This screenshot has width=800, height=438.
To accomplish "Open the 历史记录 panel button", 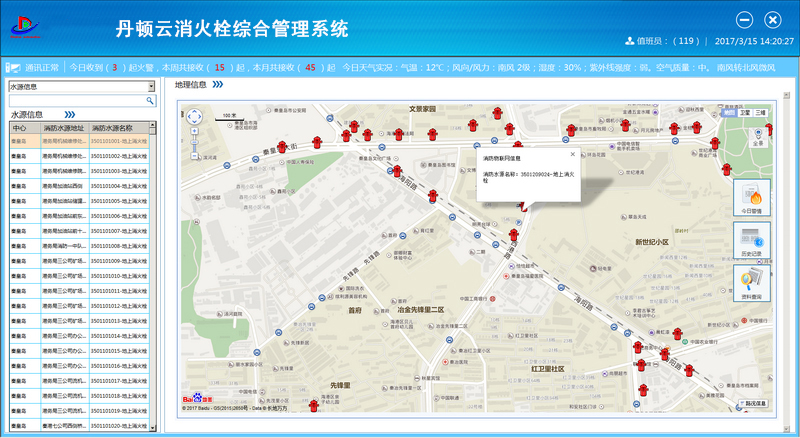I will [x=752, y=240].
